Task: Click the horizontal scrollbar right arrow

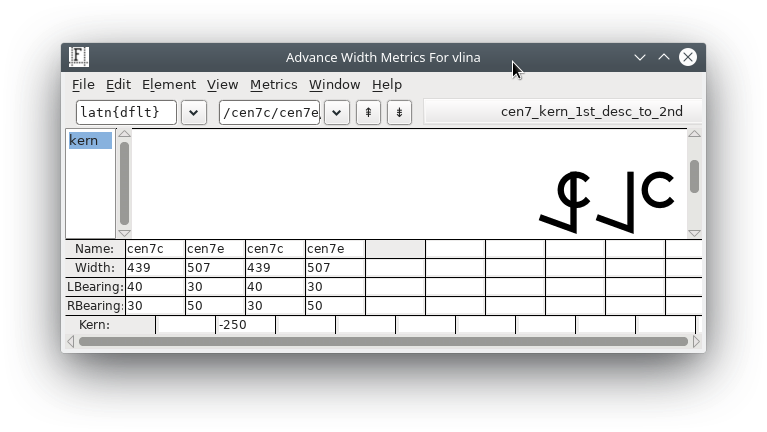Action: pyautogui.click(x=697, y=341)
